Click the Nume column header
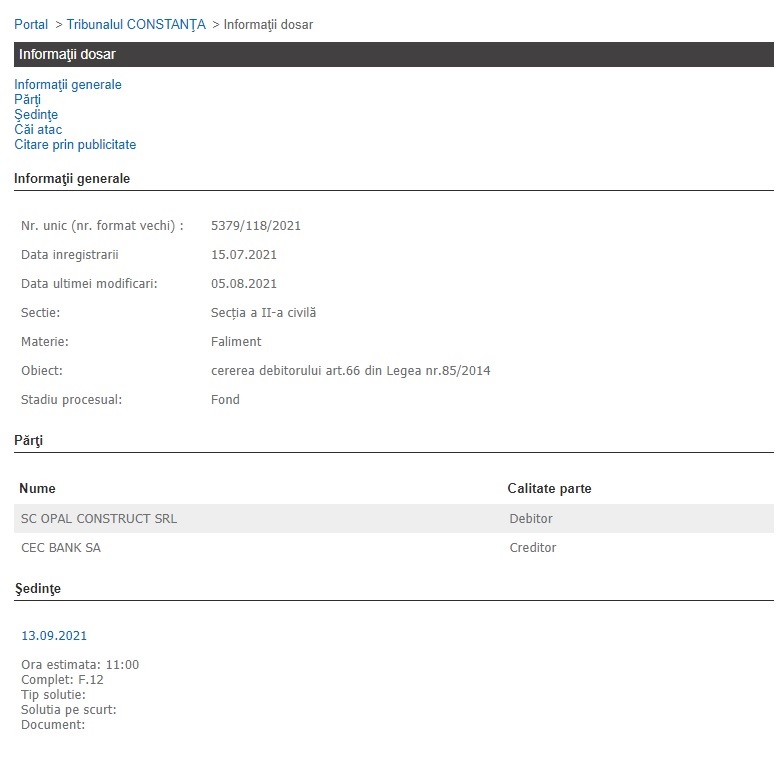This screenshot has height=757, width=782. click(37, 489)
